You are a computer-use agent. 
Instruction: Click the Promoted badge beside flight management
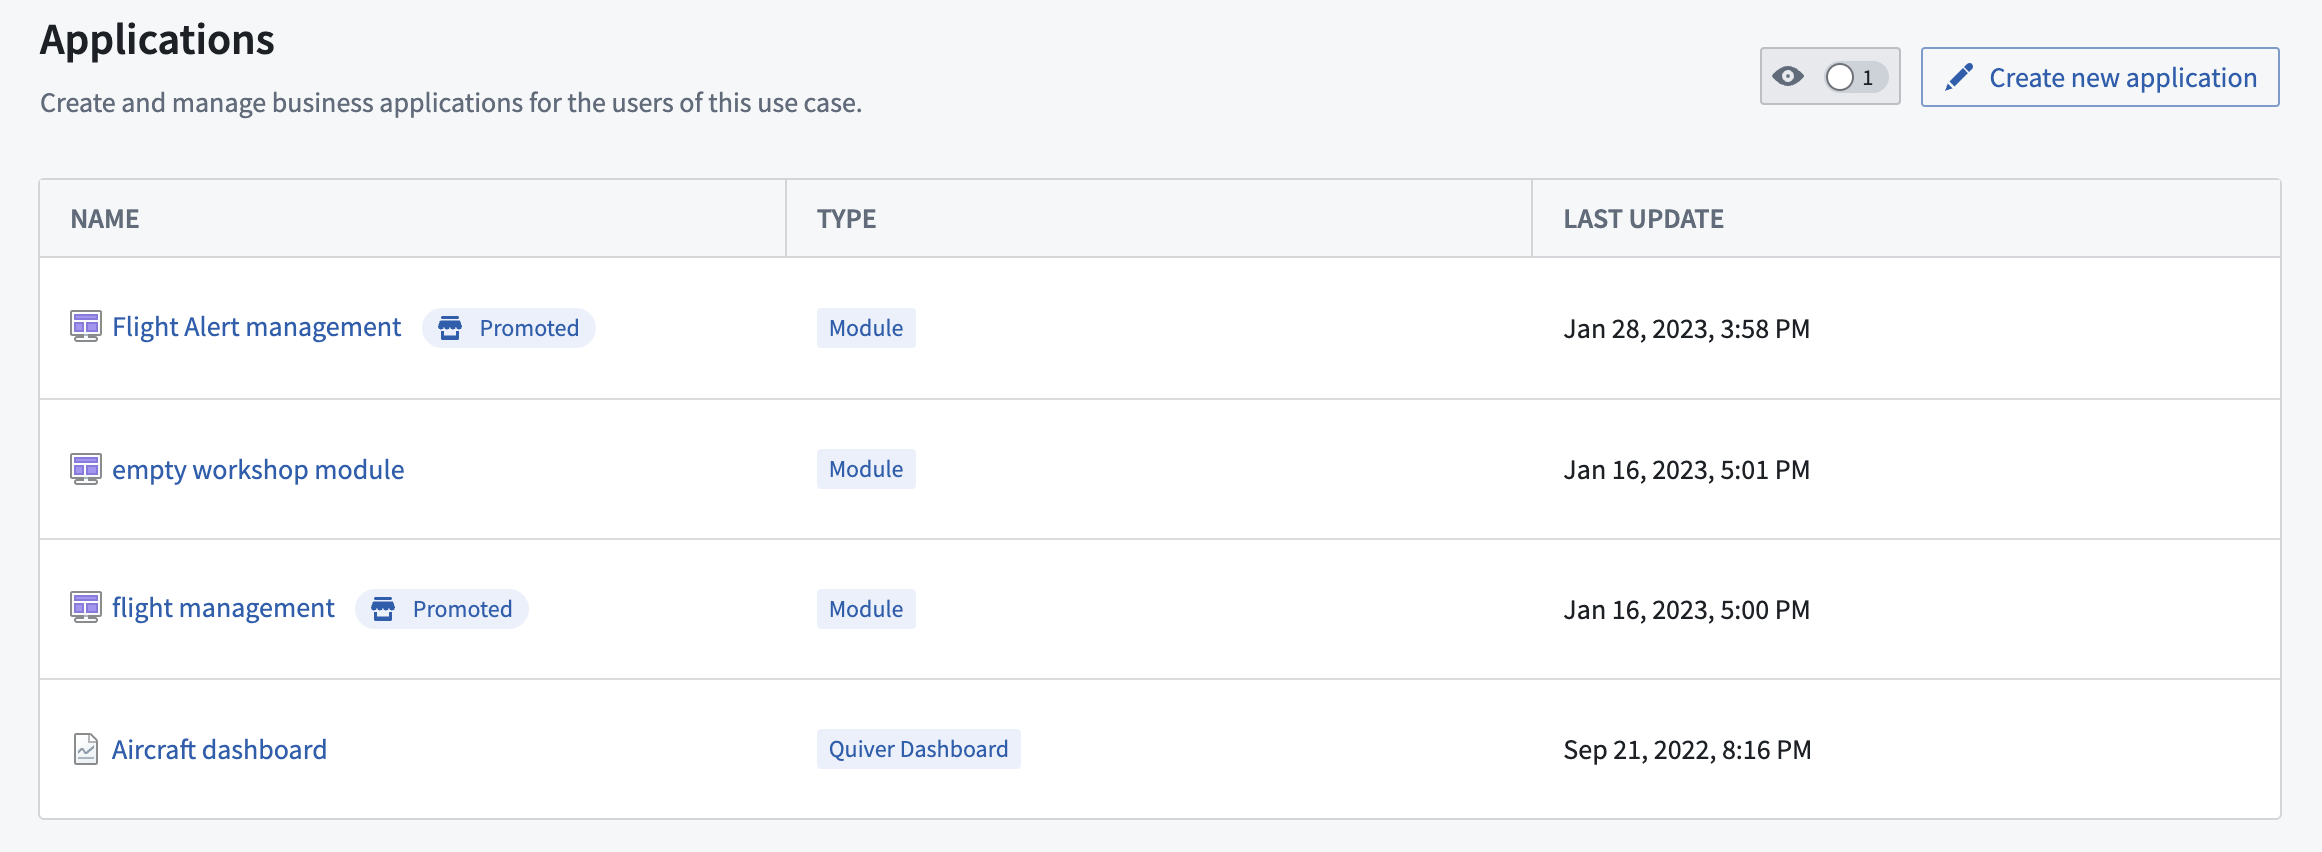click(442, 609)
